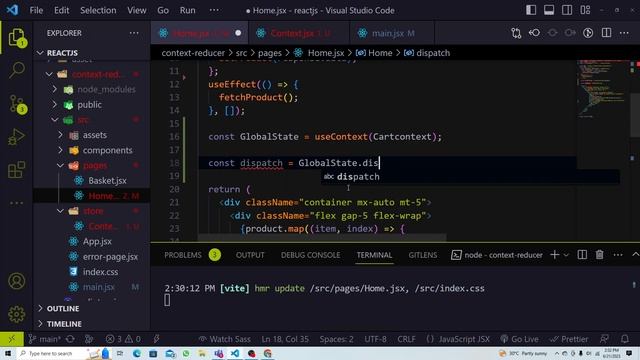
Task: Expand the assets folder
Action: pyautogui.click(x=92, y=135)
